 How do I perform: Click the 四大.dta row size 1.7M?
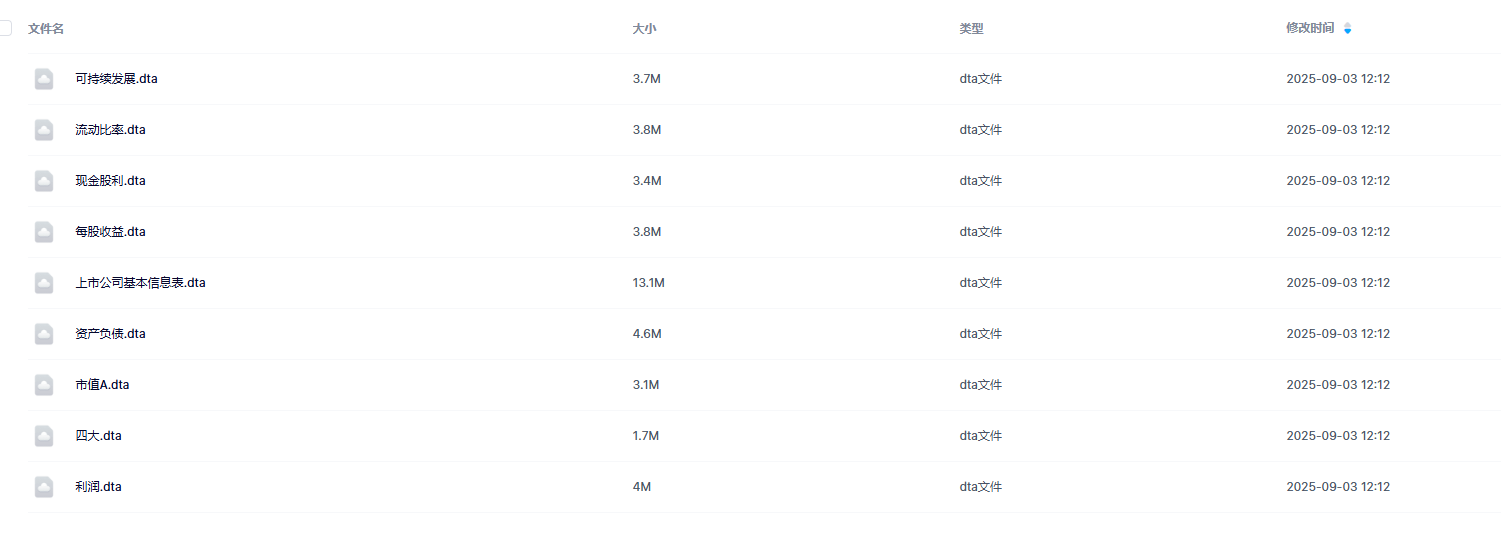point(645,436)
